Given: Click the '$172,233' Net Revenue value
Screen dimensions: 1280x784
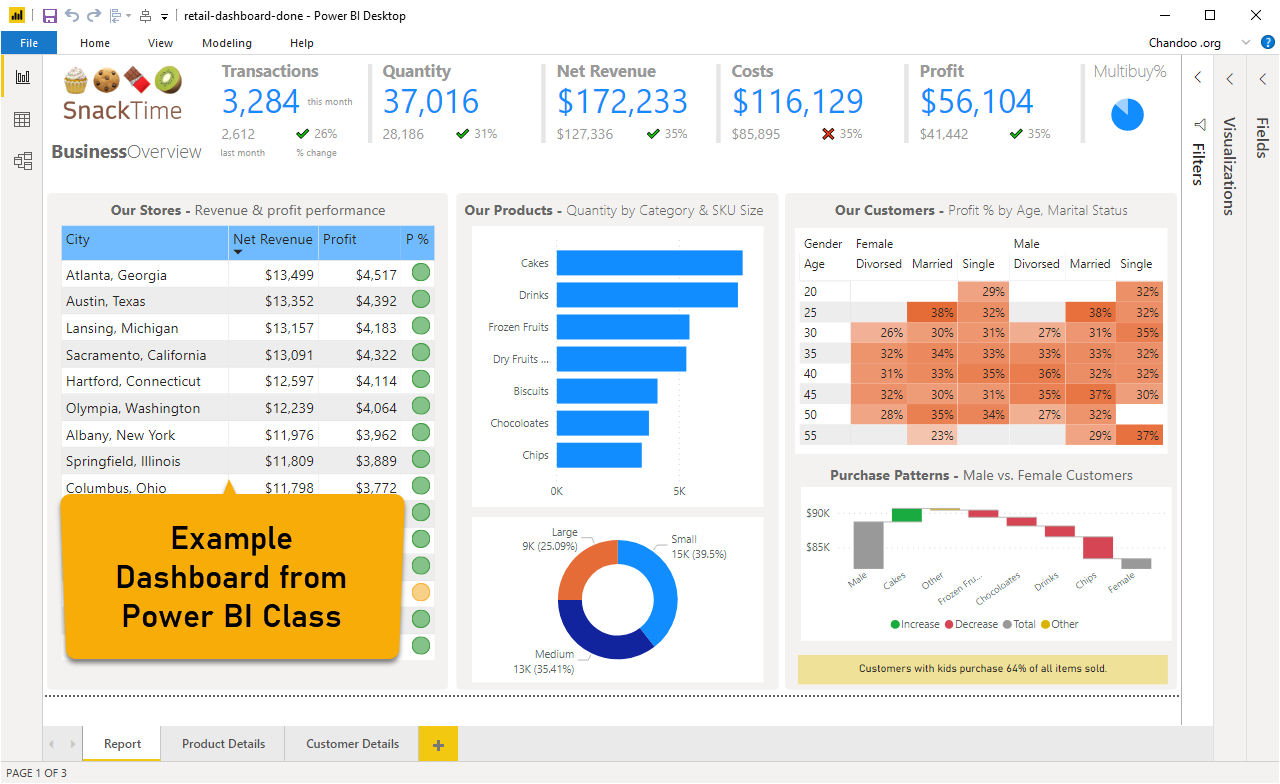Looking at the screenshot, I should [x=622, y=101].
